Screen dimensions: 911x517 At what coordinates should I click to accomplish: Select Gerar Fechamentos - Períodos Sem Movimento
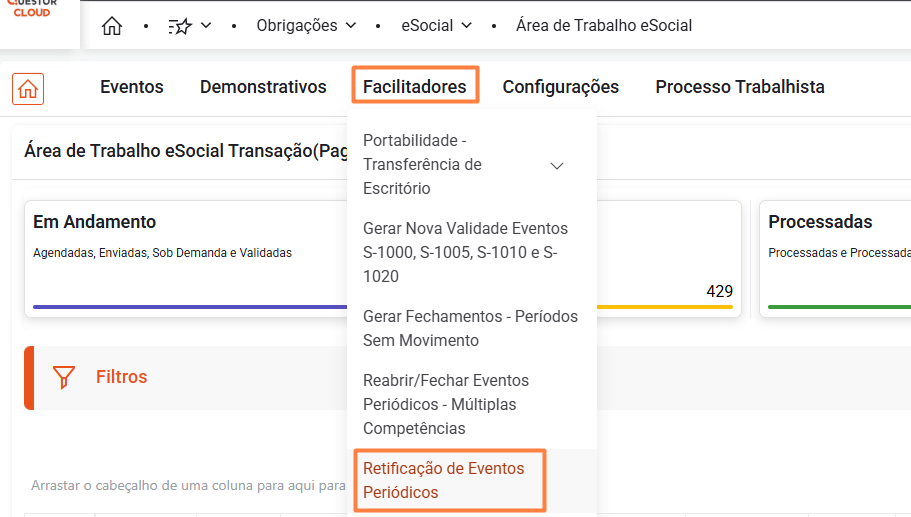[470, 328]
